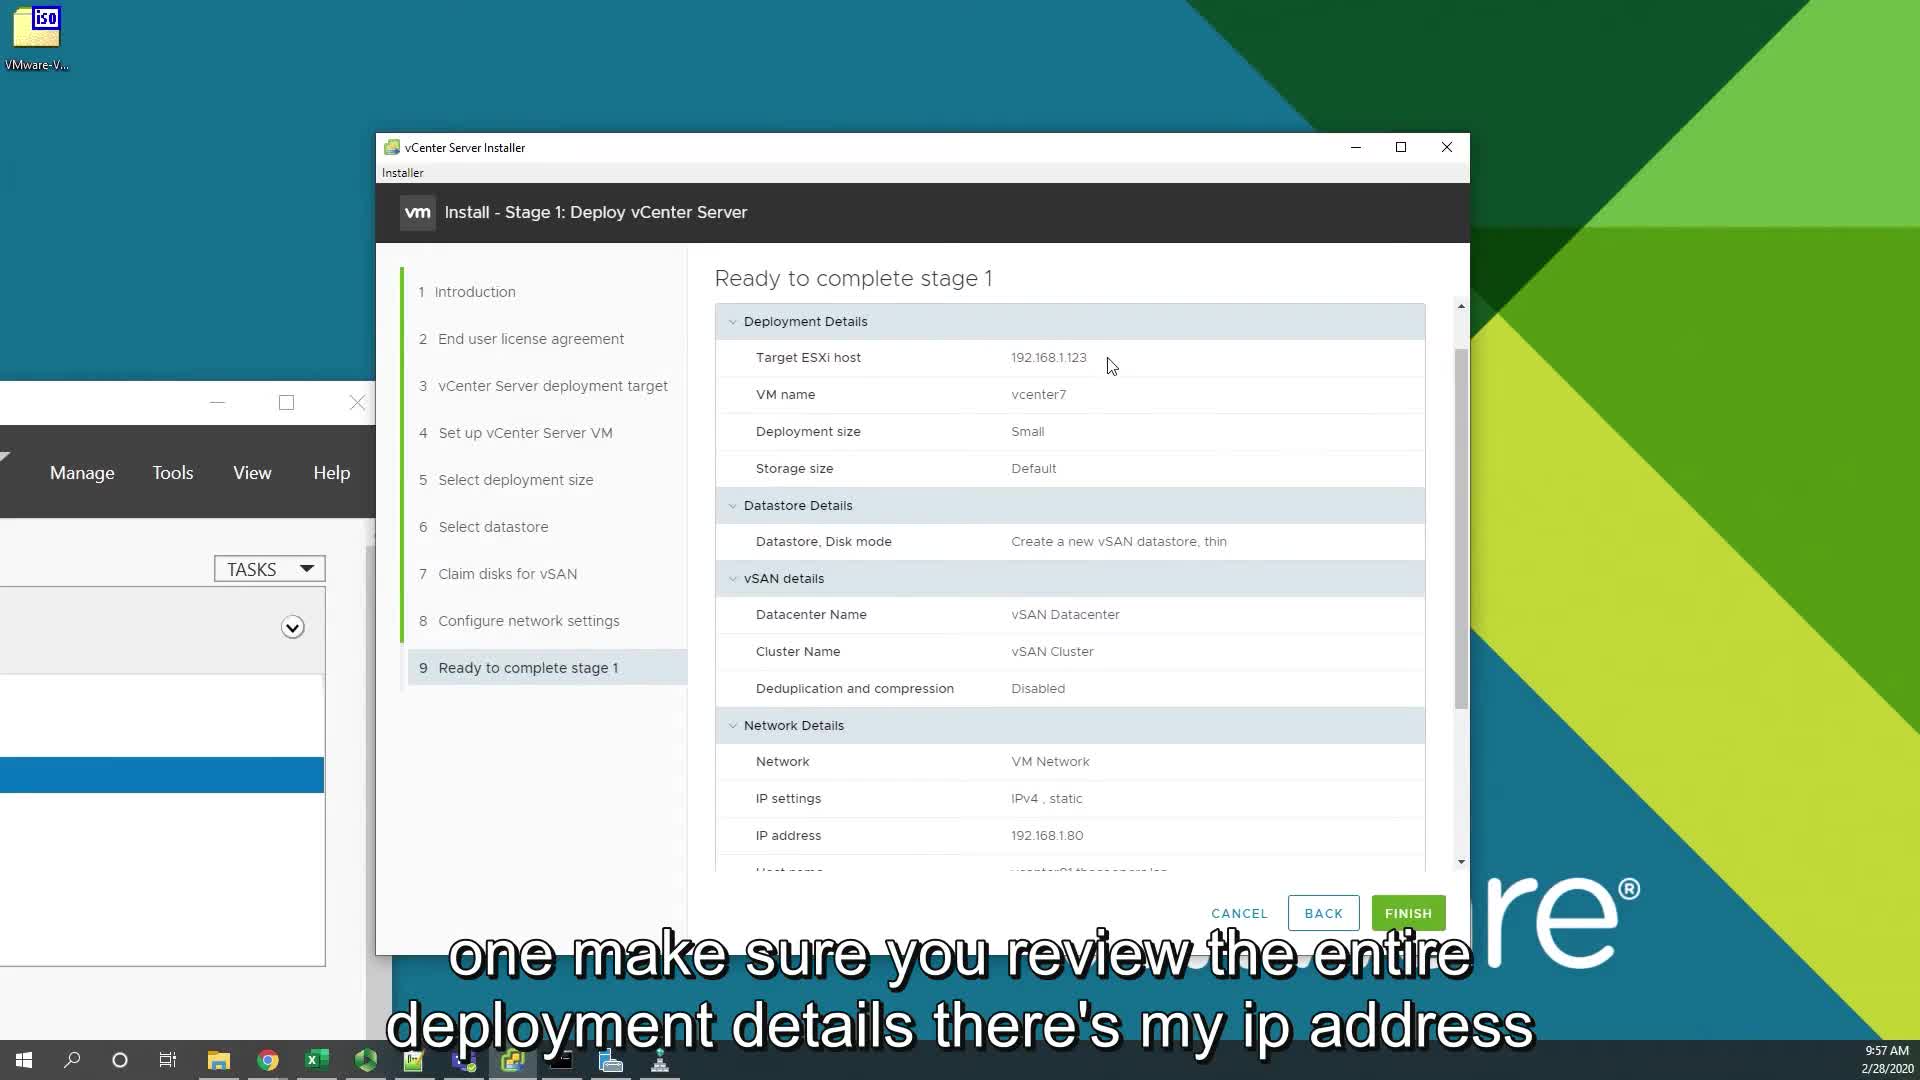Switch to vCenter Server Installer taskbar icon
Viewport: 1920px width, 1080px height.
tap(512, 1060)
